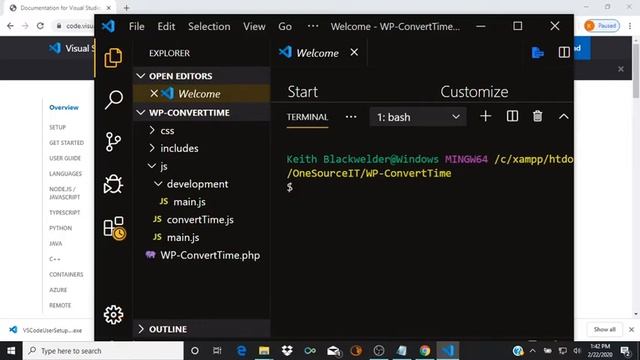Create a new terminal with plus icon
The width and height of the screenshot is (640, 360).
[x=485, y=116]
